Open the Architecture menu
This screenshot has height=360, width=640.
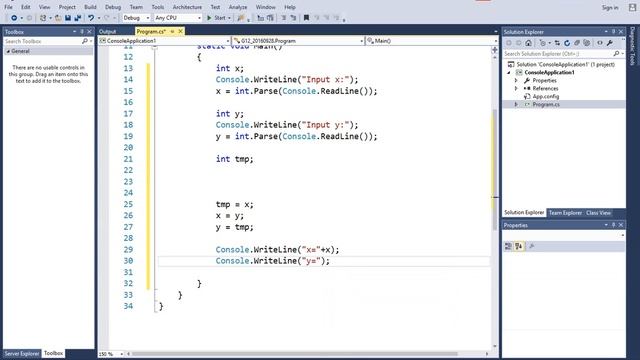[x=187, y=7]
